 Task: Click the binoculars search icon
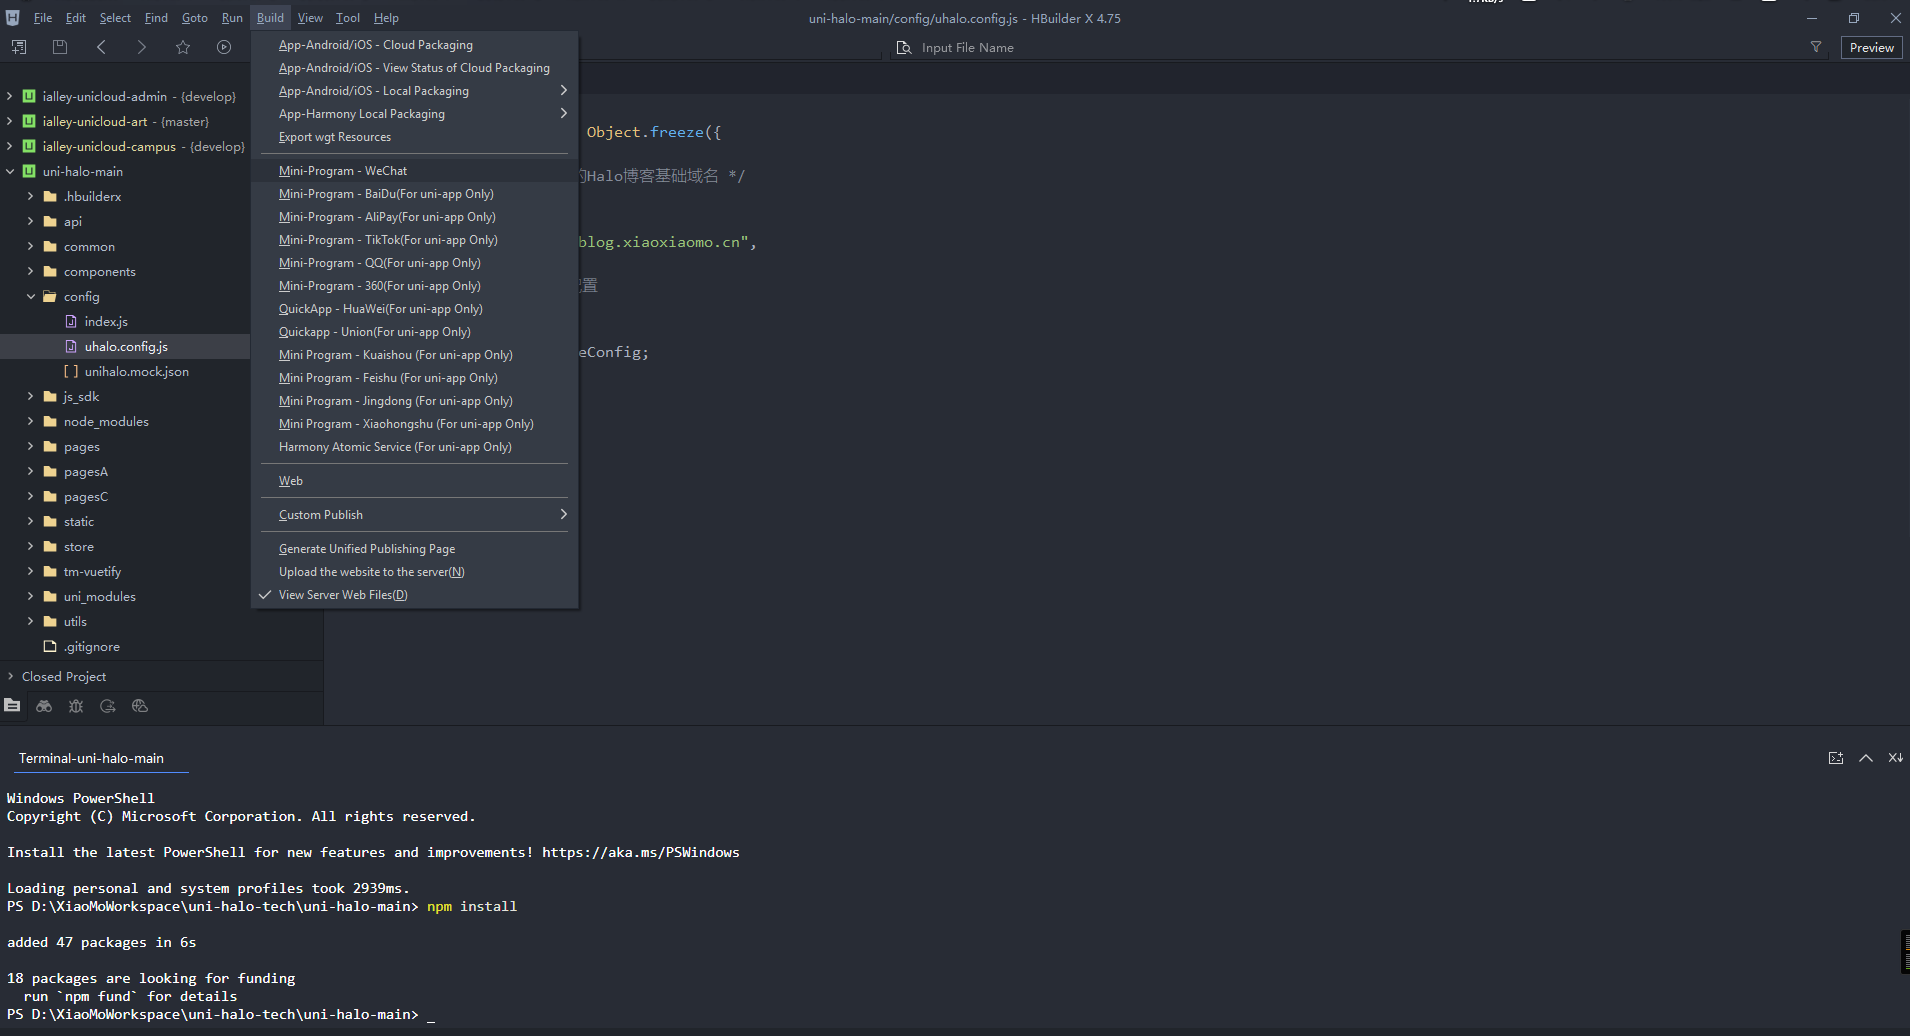click(x=44, y=706)
